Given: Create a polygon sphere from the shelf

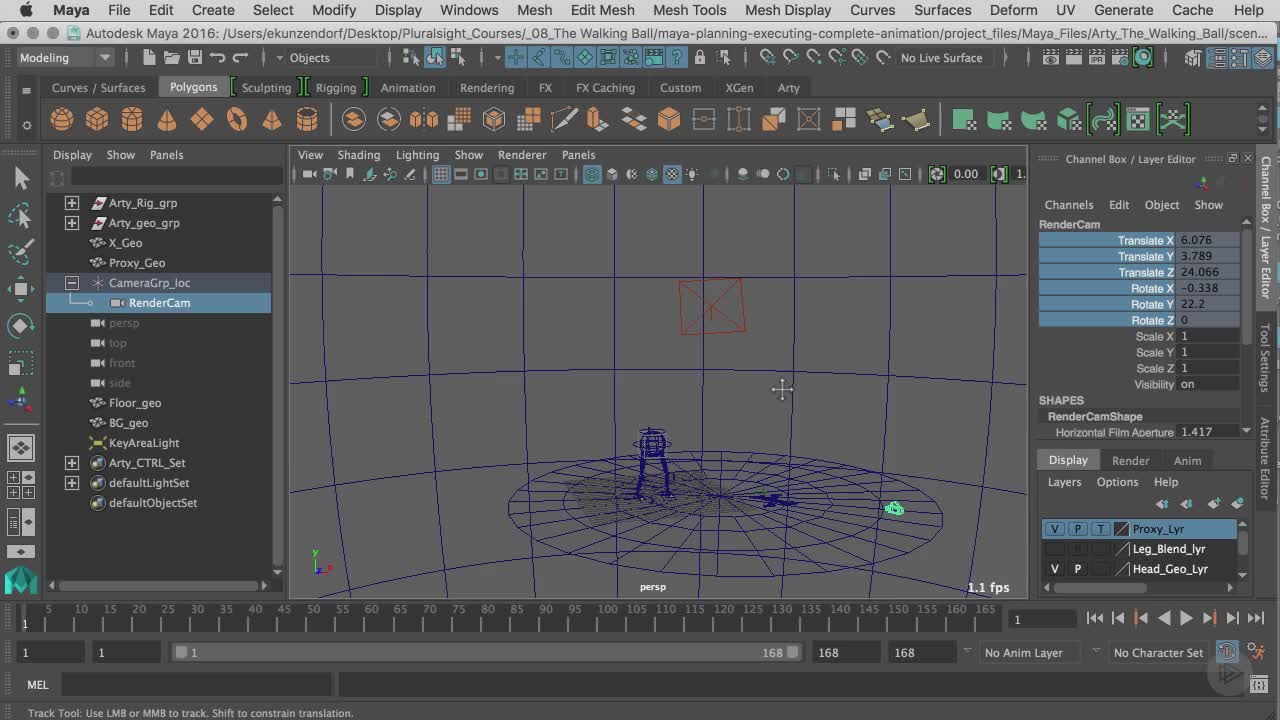Looking at the screenshot, I should click(62, 120).
